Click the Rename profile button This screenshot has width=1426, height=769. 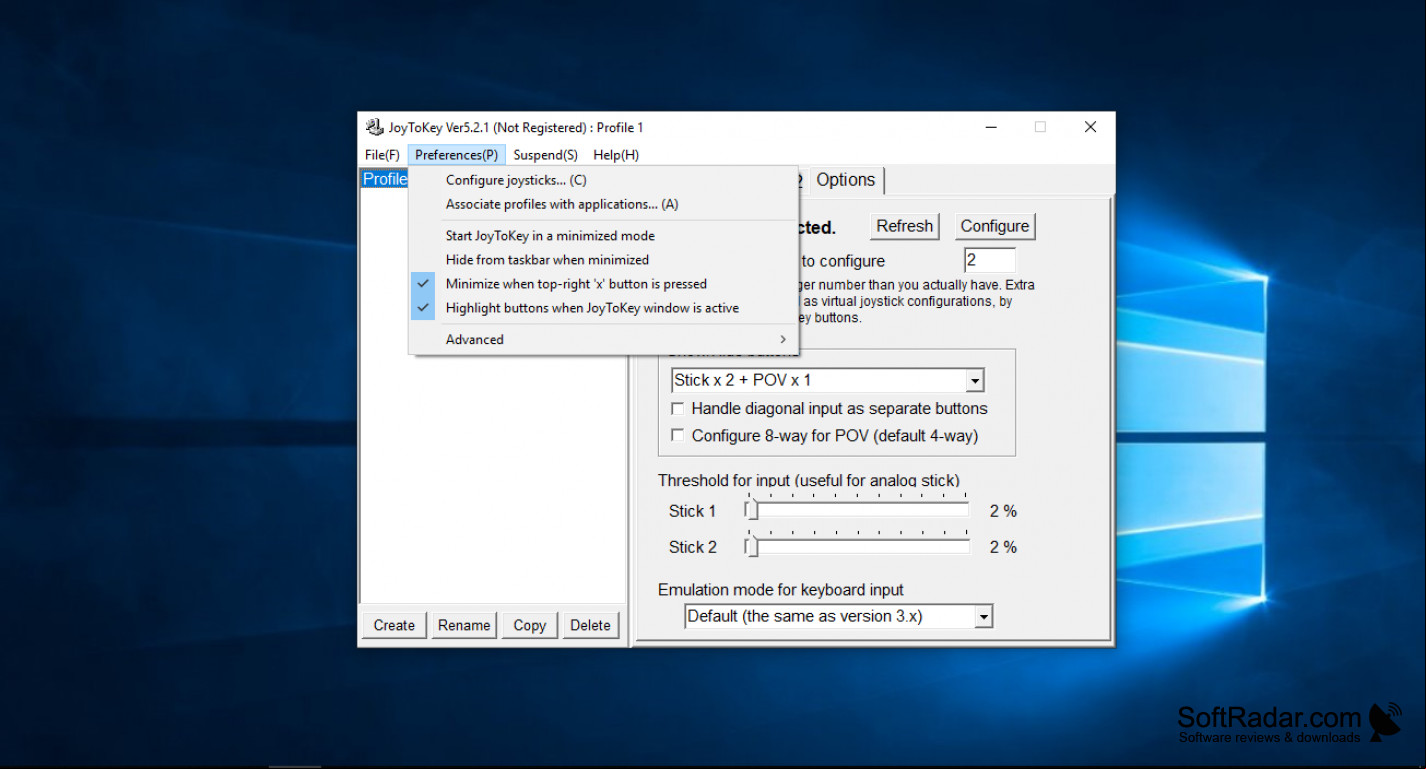point(464,625)
